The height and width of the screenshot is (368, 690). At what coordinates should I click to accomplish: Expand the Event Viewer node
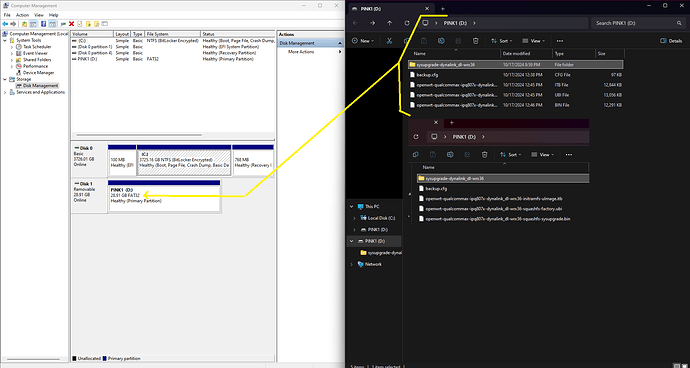click(12, 53)
